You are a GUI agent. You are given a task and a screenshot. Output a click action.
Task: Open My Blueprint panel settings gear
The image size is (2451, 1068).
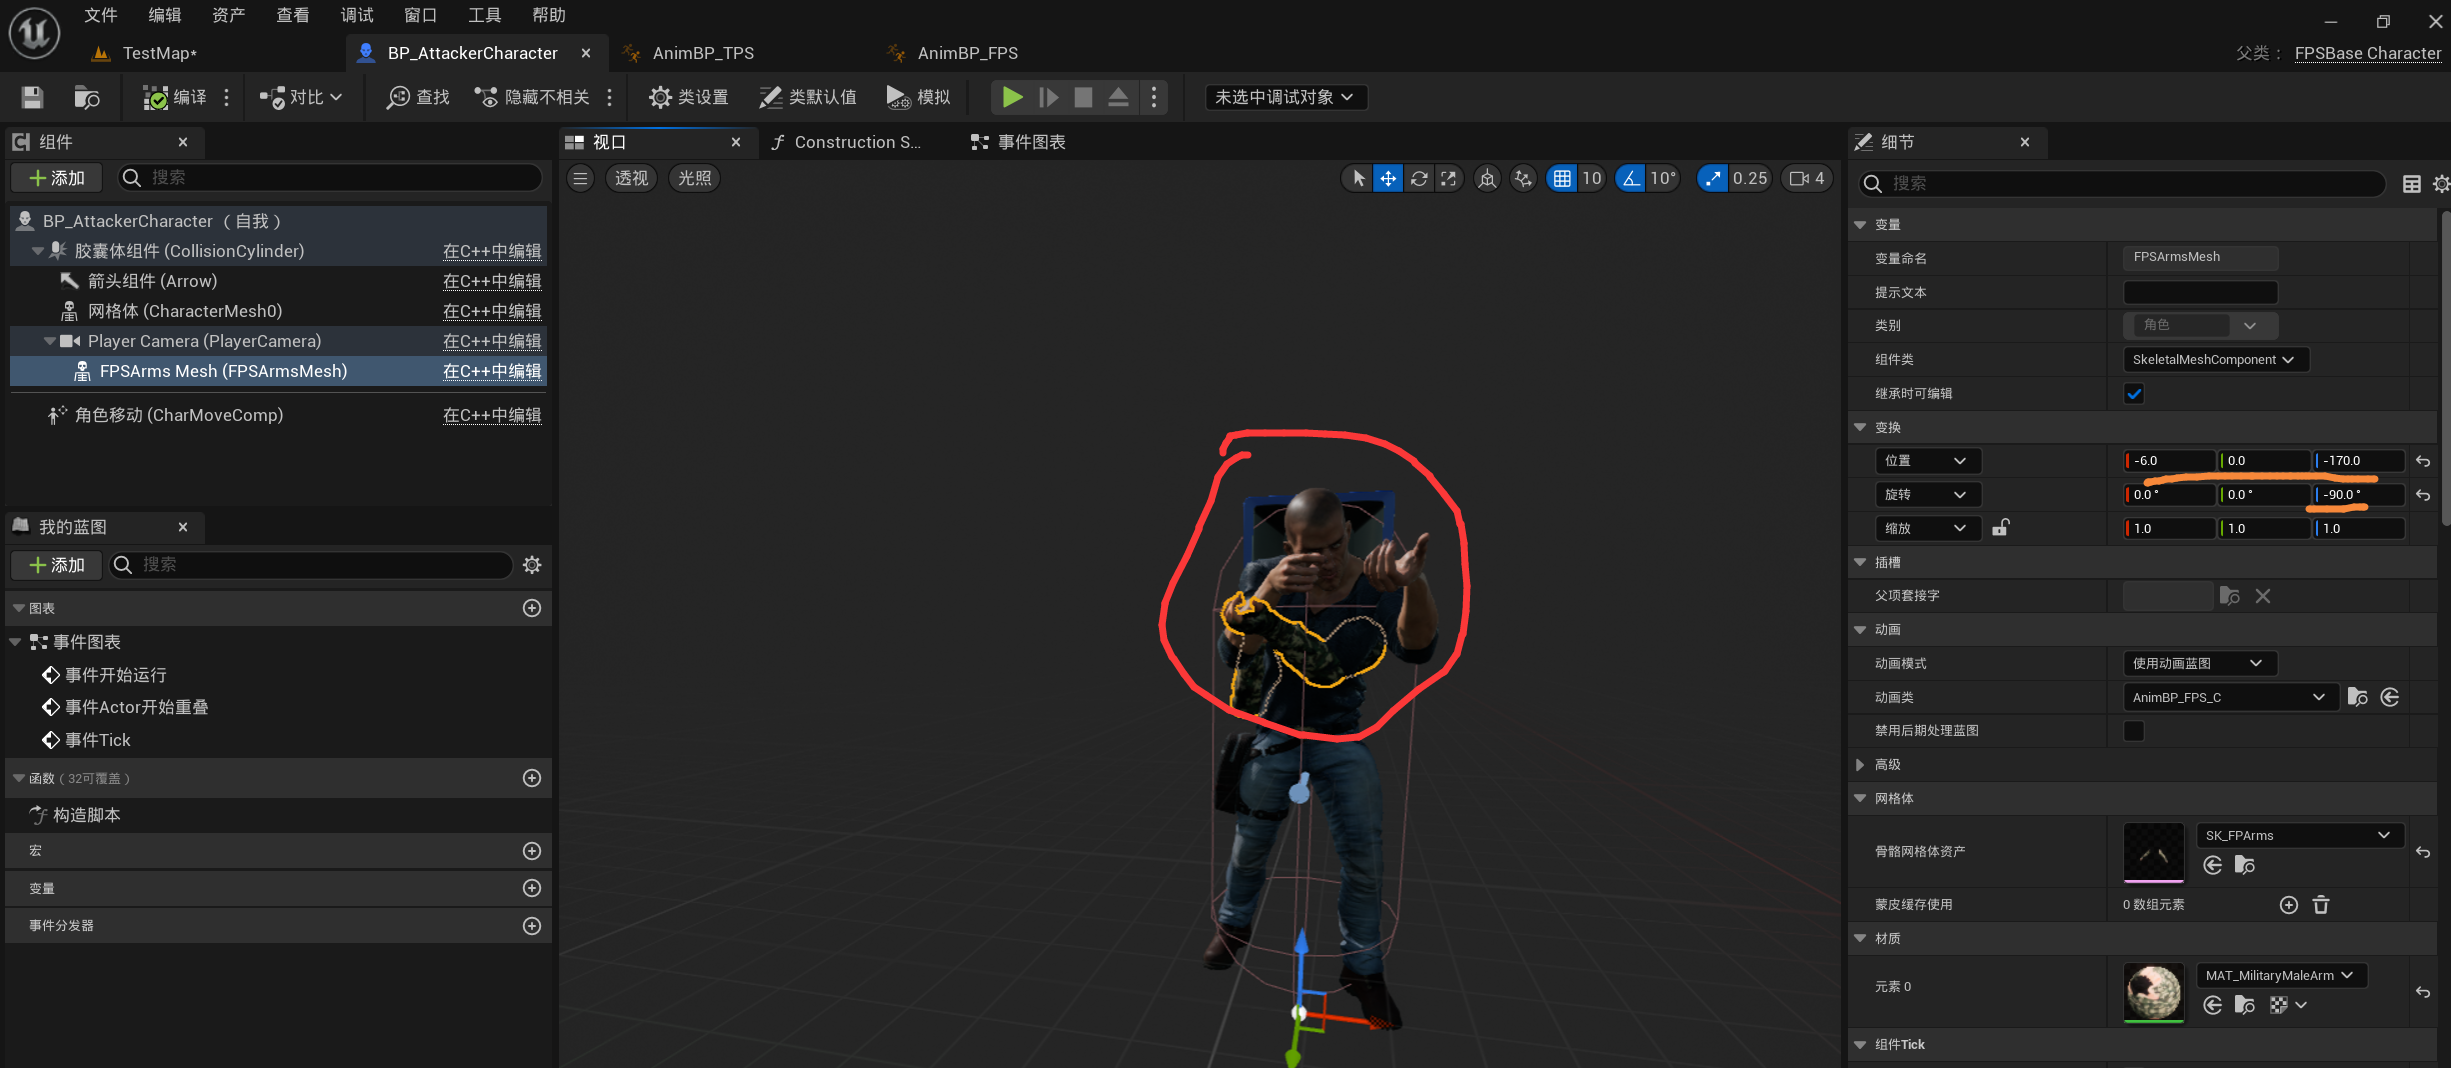point(532,565)
